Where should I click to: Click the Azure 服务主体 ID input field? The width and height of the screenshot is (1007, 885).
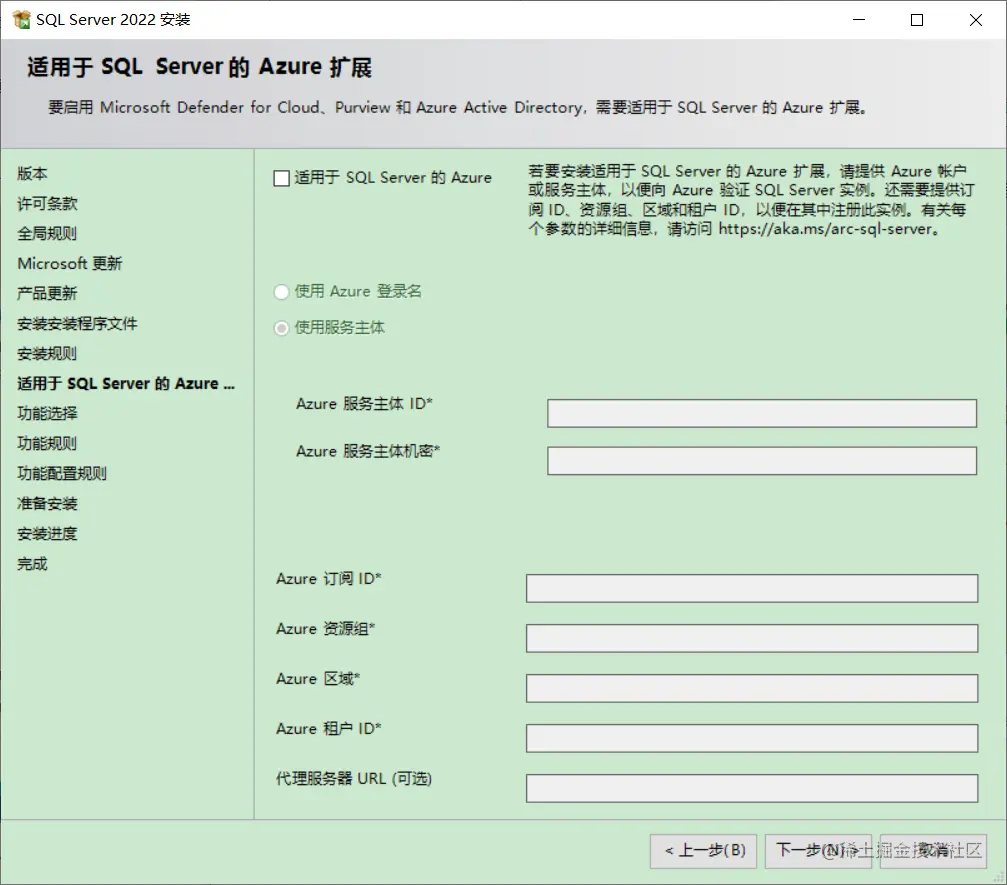762,414
